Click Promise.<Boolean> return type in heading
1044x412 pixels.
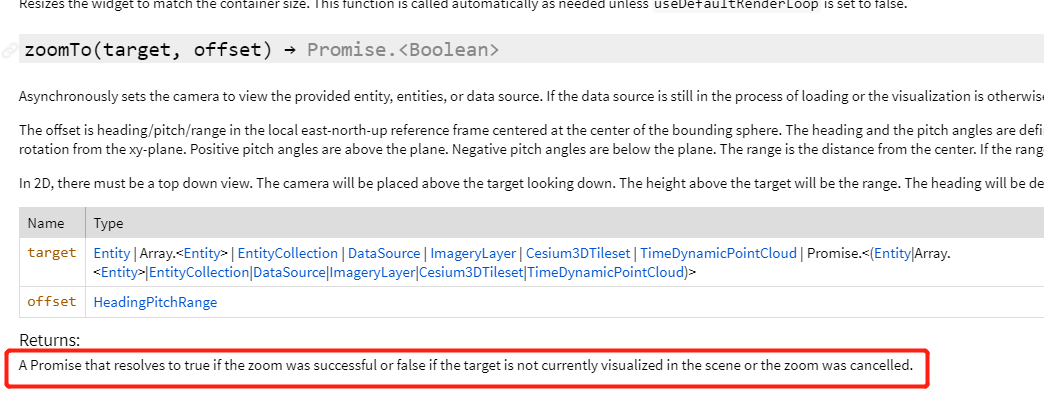coord(403,49)
